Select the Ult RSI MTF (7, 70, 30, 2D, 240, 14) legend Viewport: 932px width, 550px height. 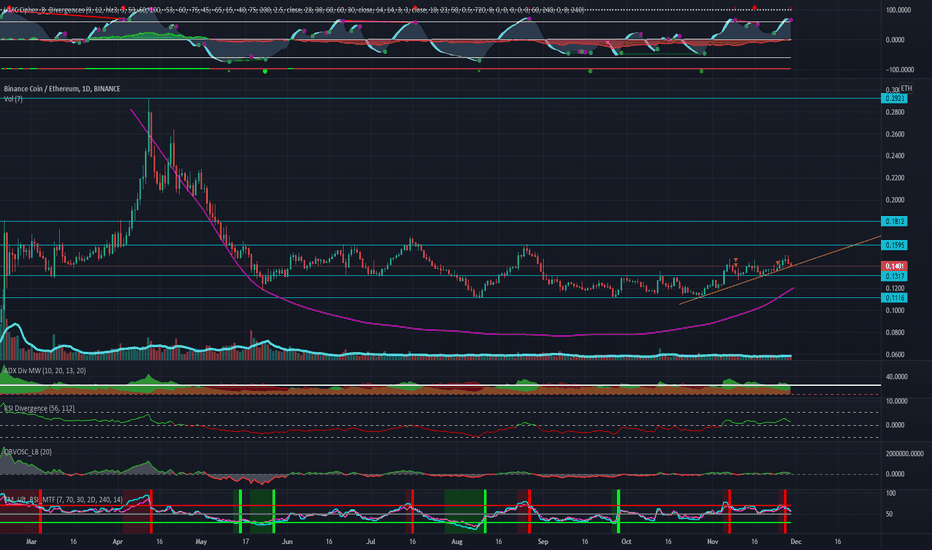[x=62, y=499]
